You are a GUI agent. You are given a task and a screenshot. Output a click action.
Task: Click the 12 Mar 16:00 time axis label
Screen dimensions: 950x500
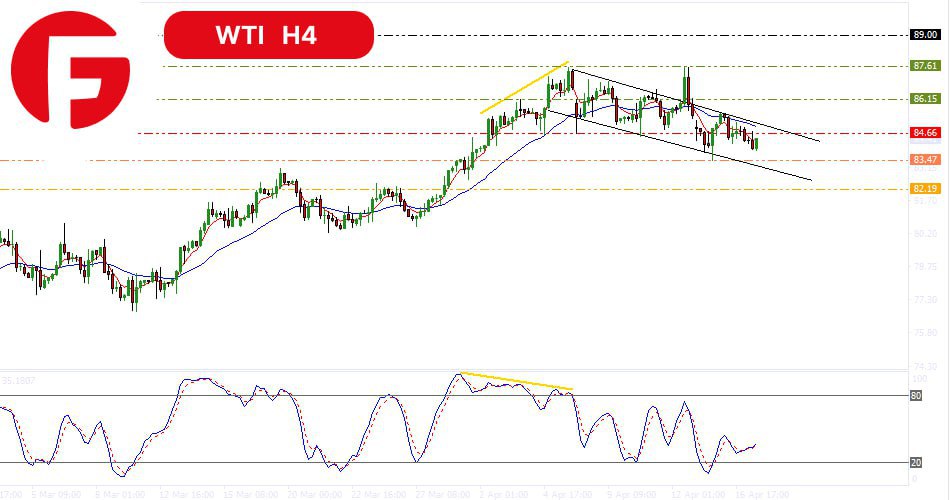click(x=187, y=495)
